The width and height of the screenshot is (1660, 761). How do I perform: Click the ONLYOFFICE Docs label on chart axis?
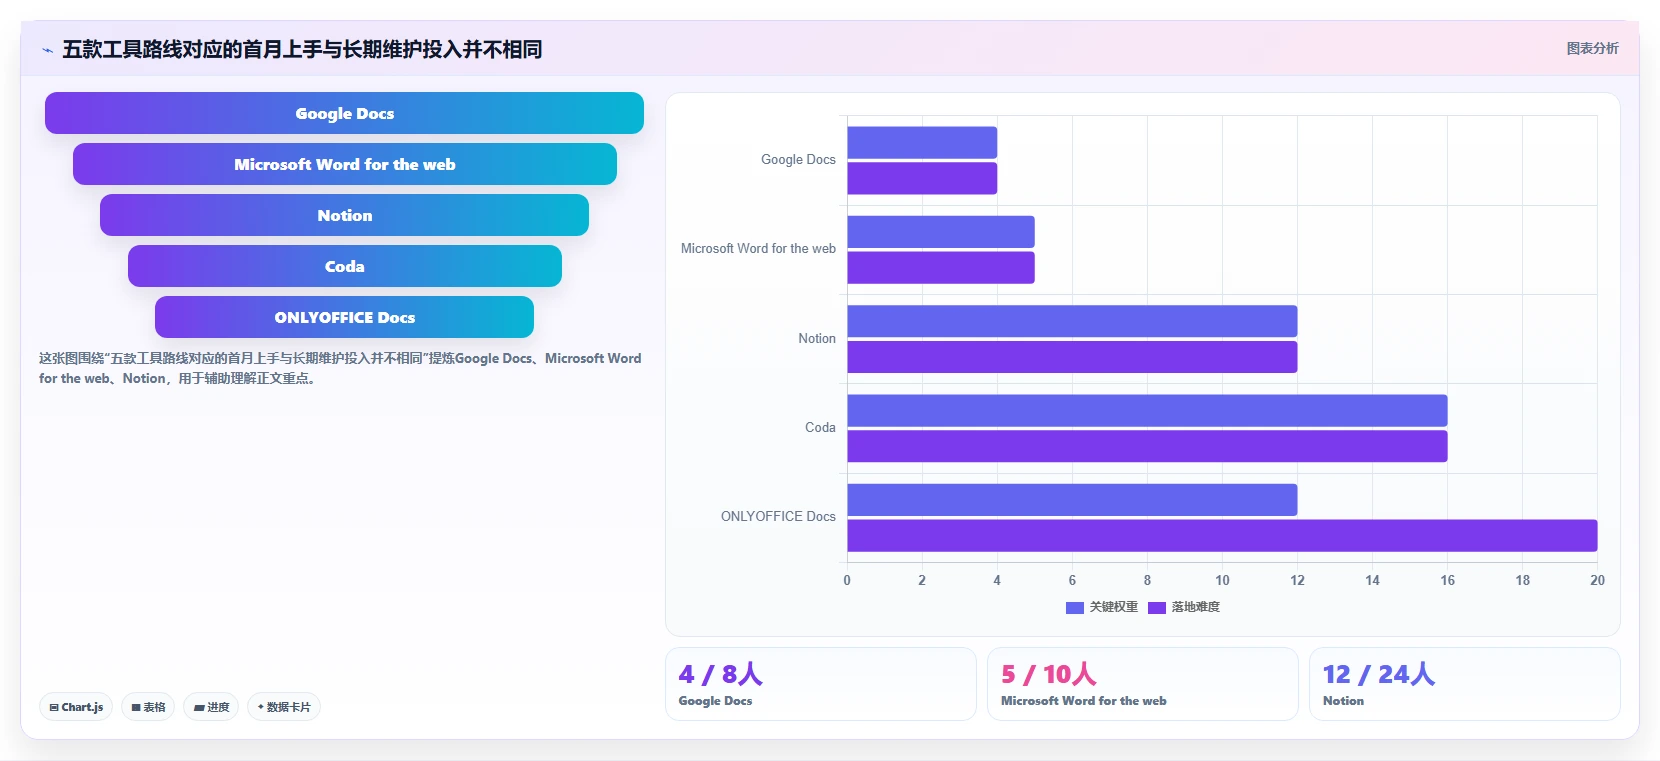(x=778, y=516)
